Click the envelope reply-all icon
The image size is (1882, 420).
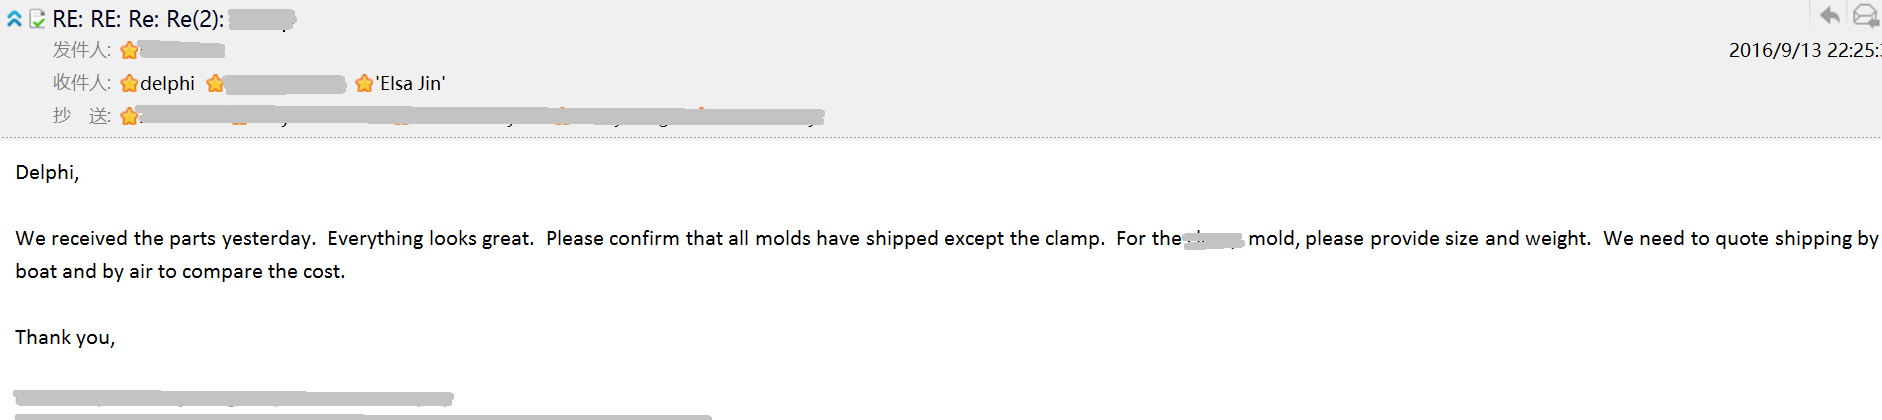coord(1866,15)
